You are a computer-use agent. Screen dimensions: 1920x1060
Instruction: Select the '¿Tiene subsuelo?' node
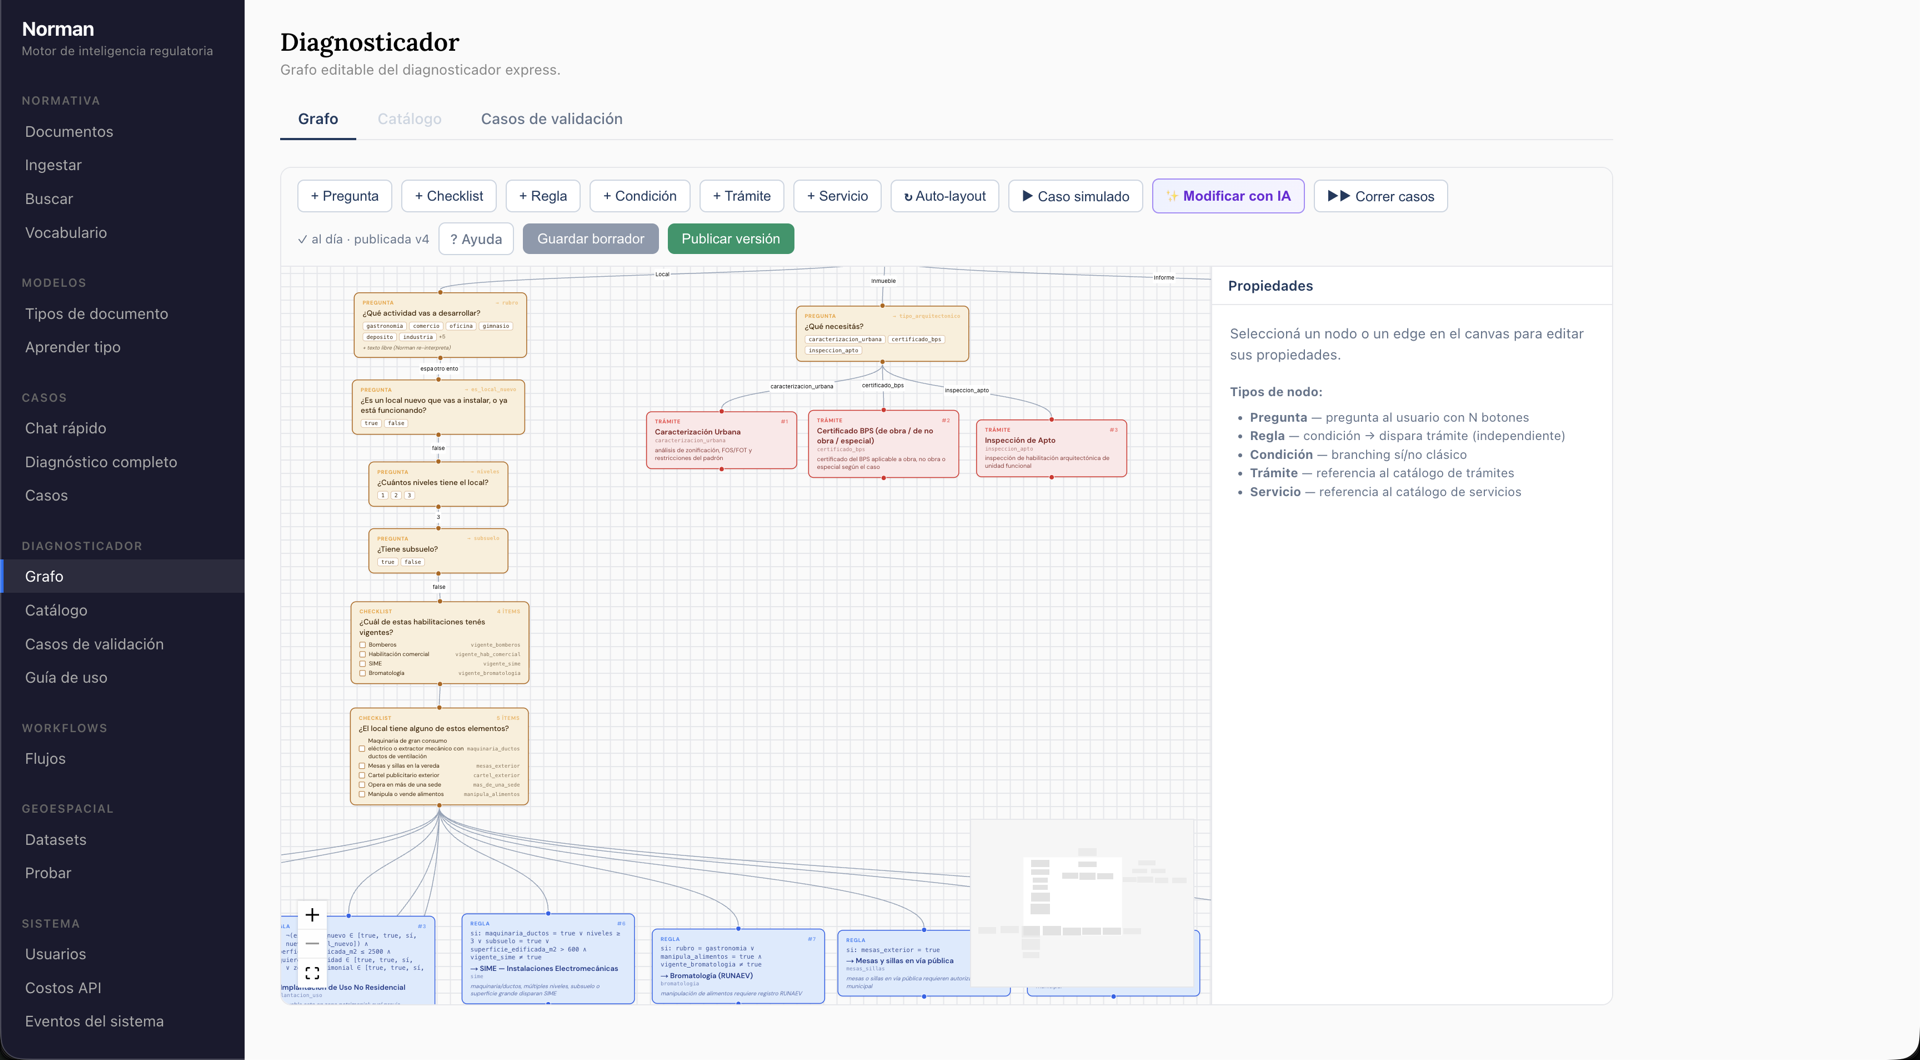point(438,551)
